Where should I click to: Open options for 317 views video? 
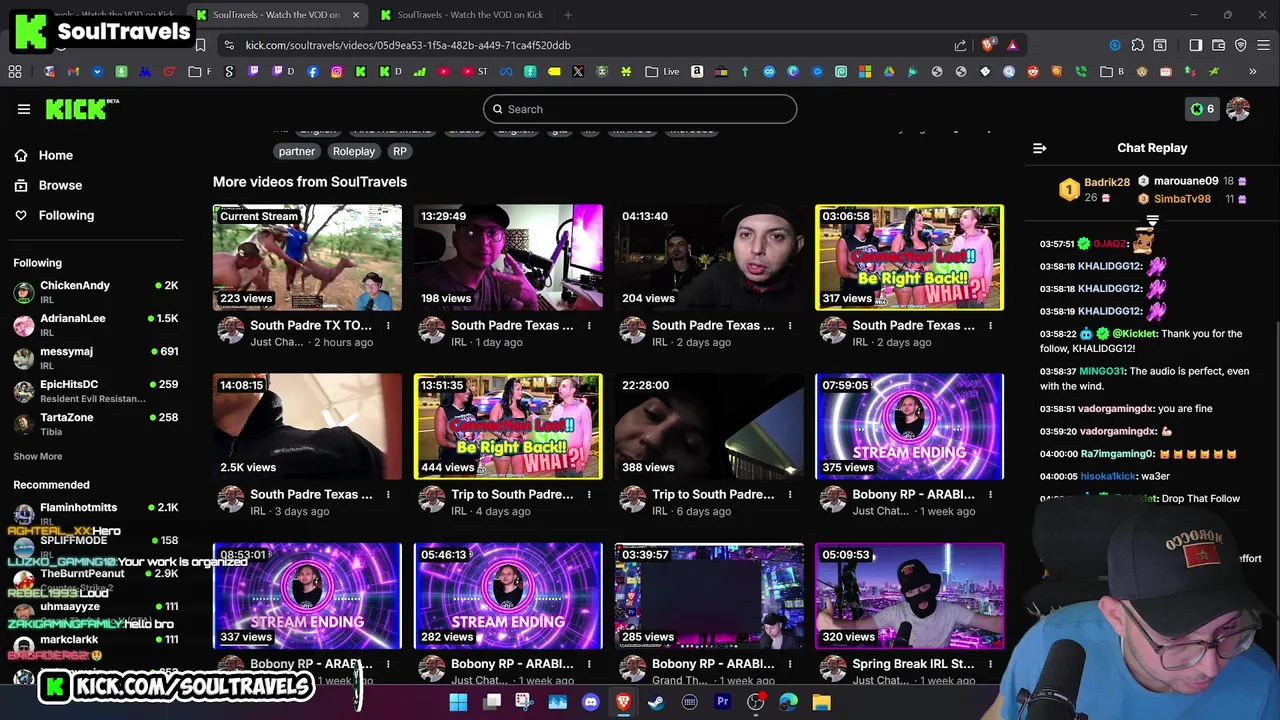[x=991, y=326]
